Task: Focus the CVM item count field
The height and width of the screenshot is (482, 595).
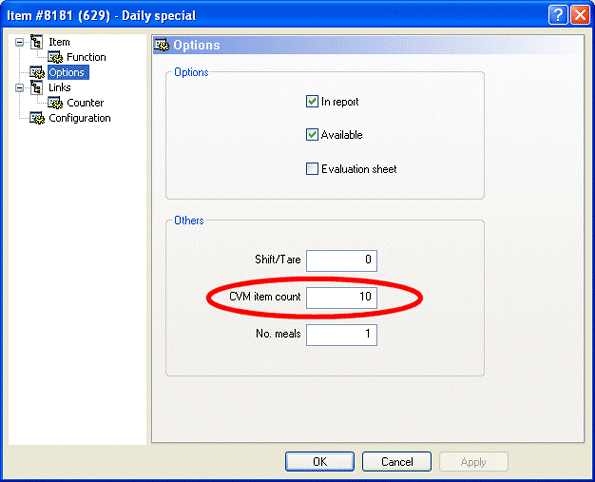Action: [x=342, y=298]
